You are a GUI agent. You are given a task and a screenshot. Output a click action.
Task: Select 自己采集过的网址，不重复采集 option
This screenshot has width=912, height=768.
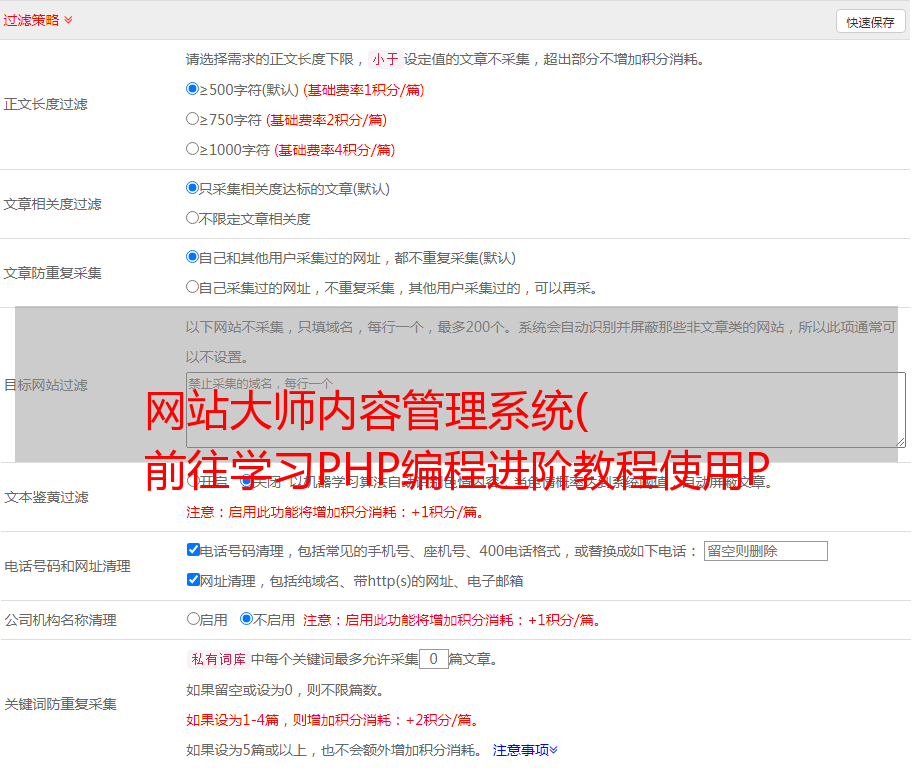click(x=192, y=287)
